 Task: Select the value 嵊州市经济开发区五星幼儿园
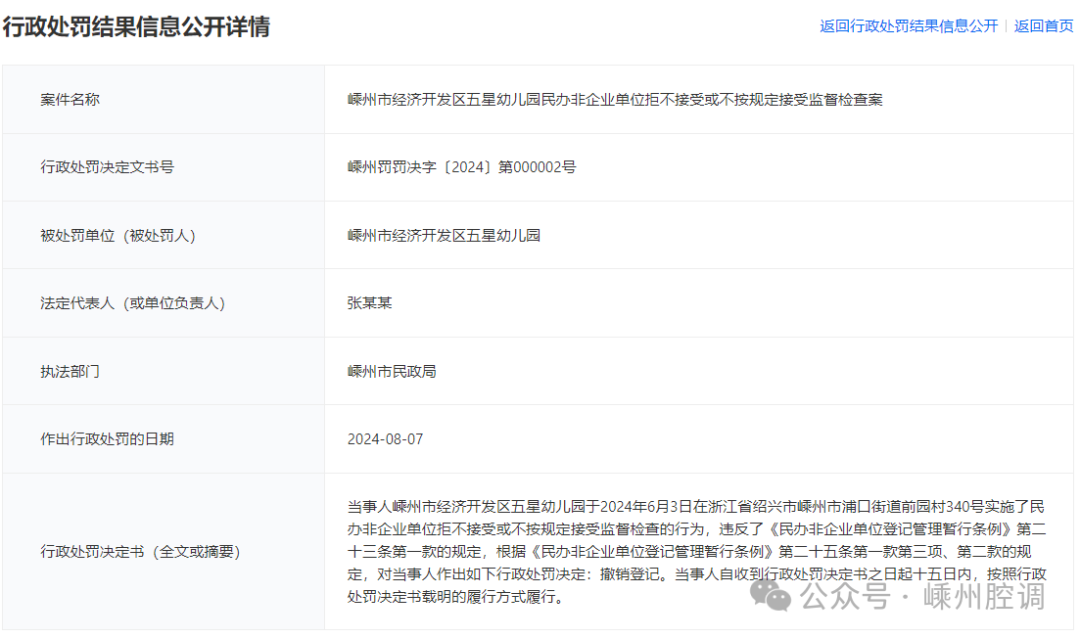[444, 235]
